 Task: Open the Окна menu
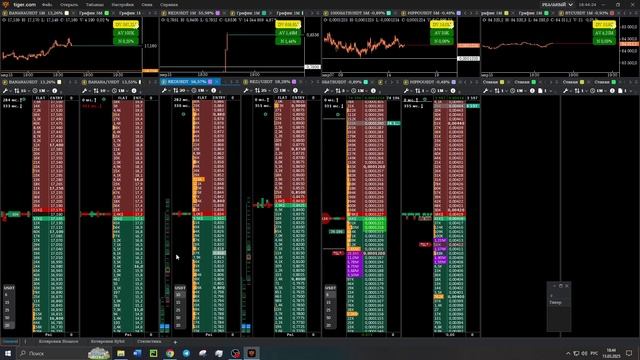click(x=147, y=5)
